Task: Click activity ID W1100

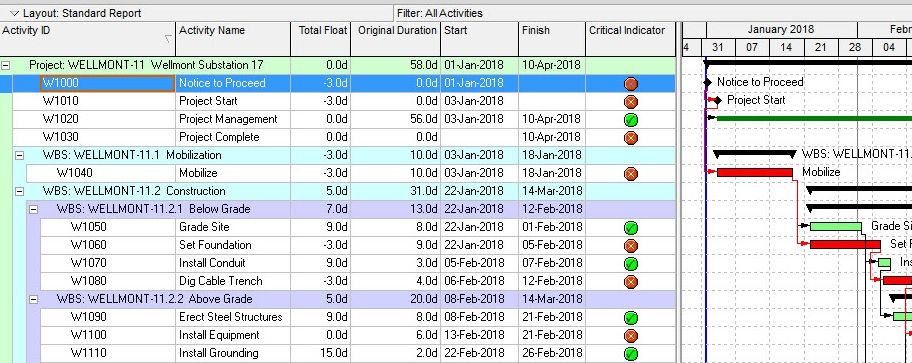Action: click(x=88, y=335)
